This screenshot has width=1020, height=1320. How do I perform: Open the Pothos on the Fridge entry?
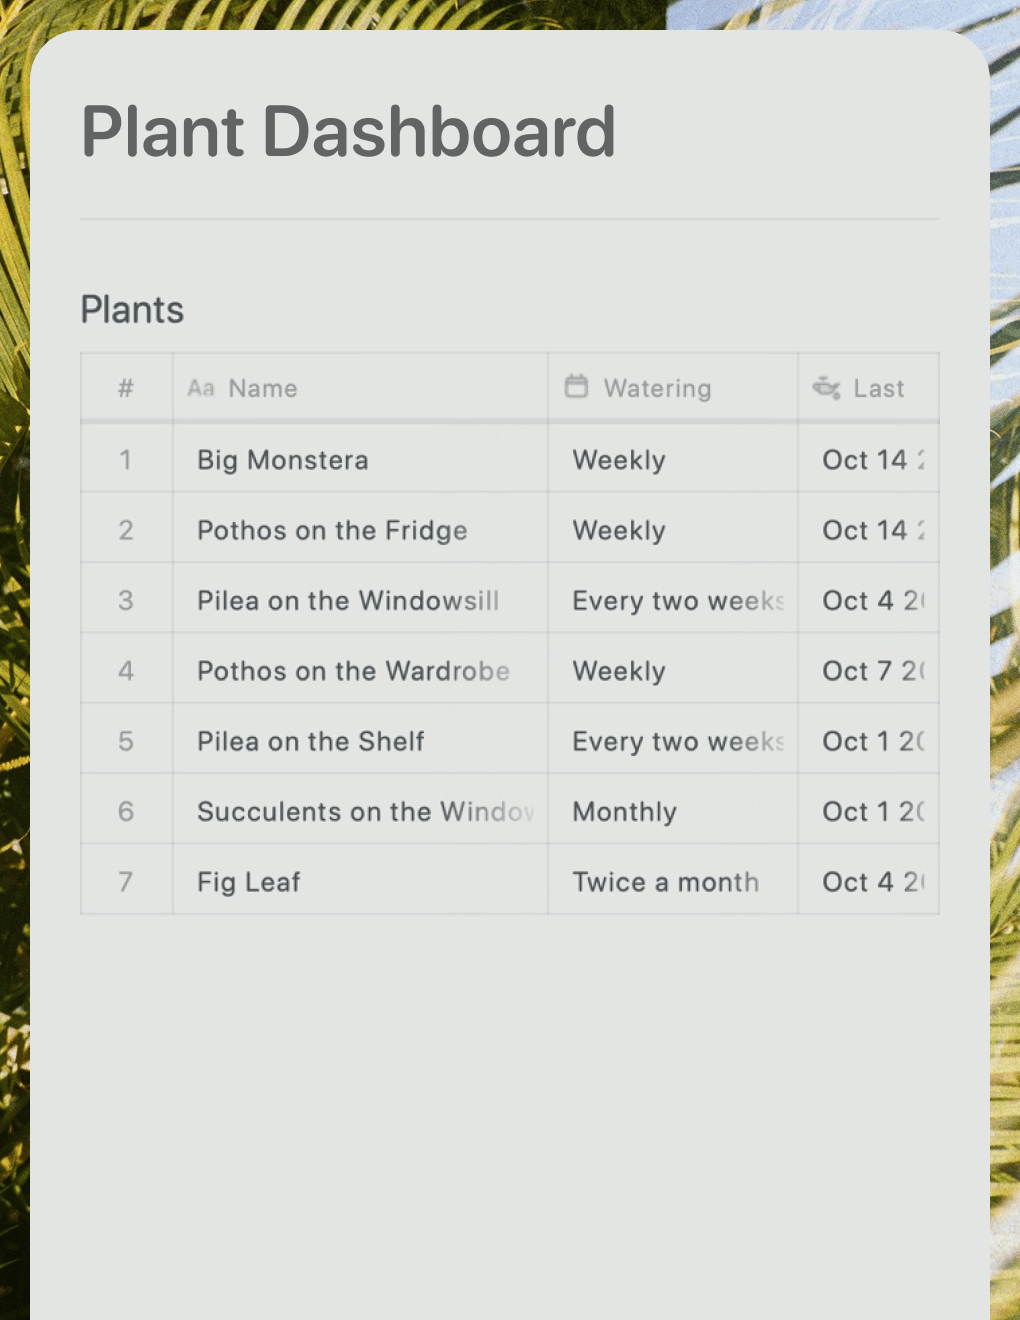(x=331, y=530)
